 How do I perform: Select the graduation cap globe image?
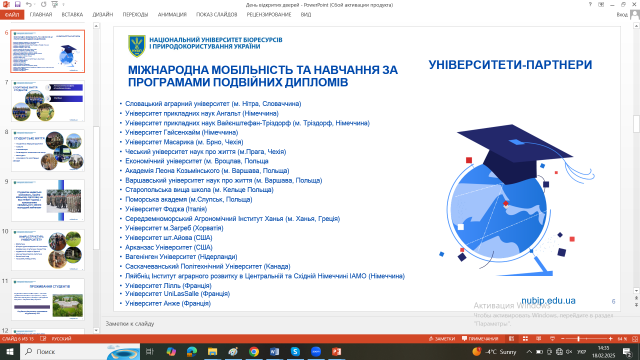(x=516, y=200)
